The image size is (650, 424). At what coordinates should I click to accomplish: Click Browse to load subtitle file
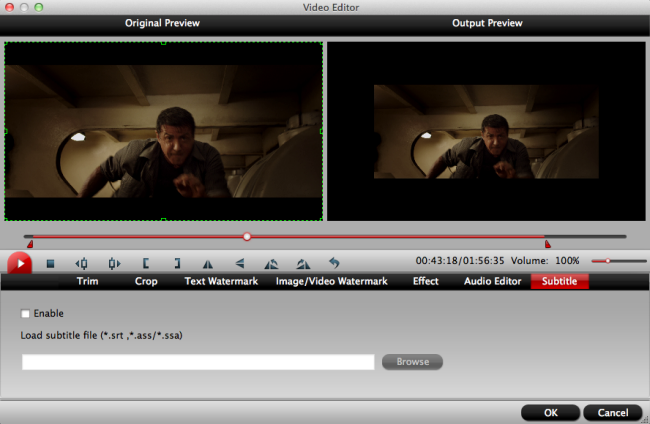tap(412, 362)
